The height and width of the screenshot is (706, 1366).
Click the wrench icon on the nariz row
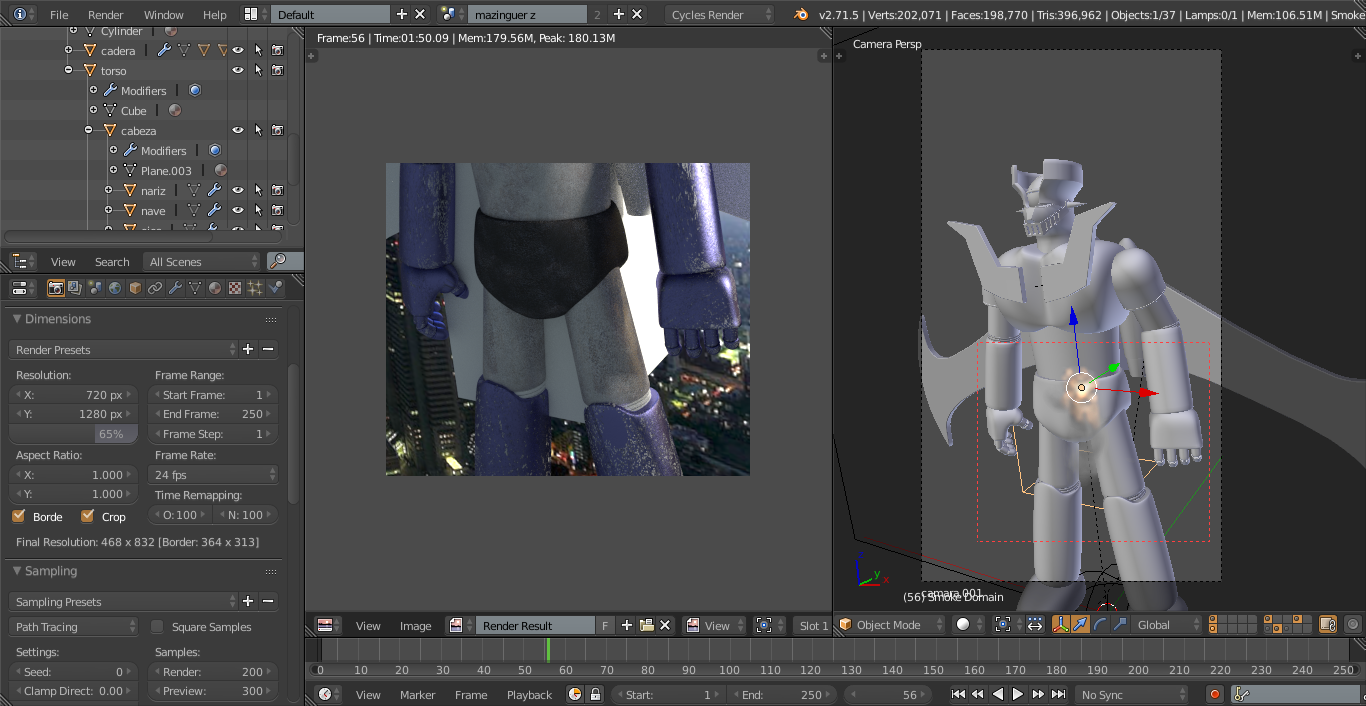click(214, 190)
